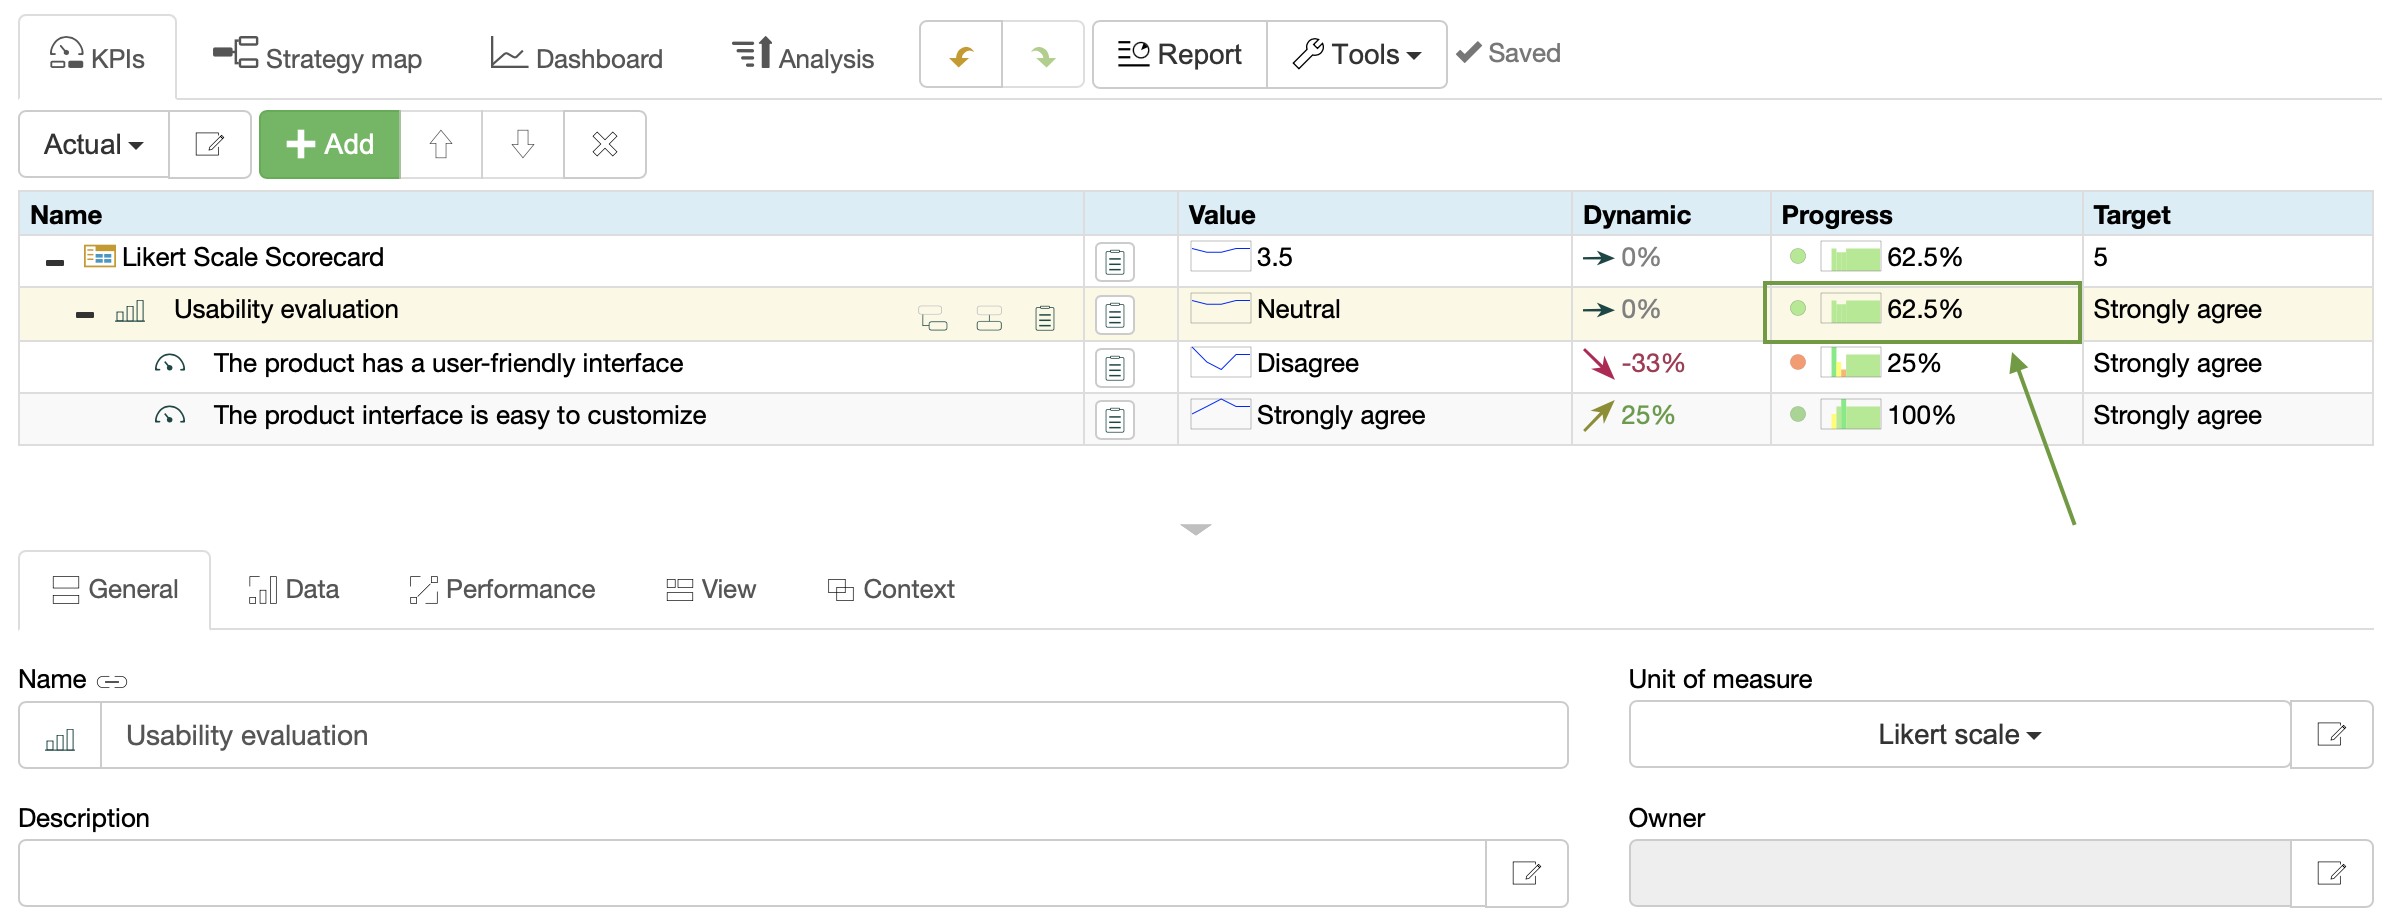Open notes icon for Likert Scale Scorecard row
Viewport: 2382px width, 918px height.
1114,262
